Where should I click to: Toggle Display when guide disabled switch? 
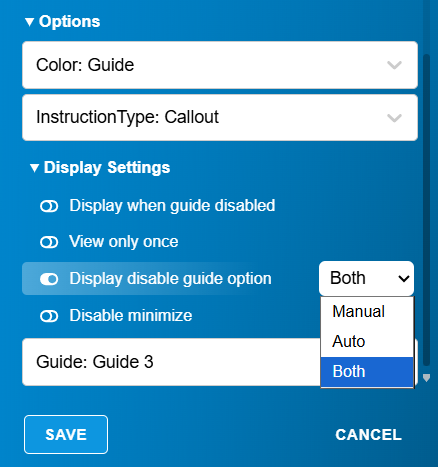click(x=49, y=206)
